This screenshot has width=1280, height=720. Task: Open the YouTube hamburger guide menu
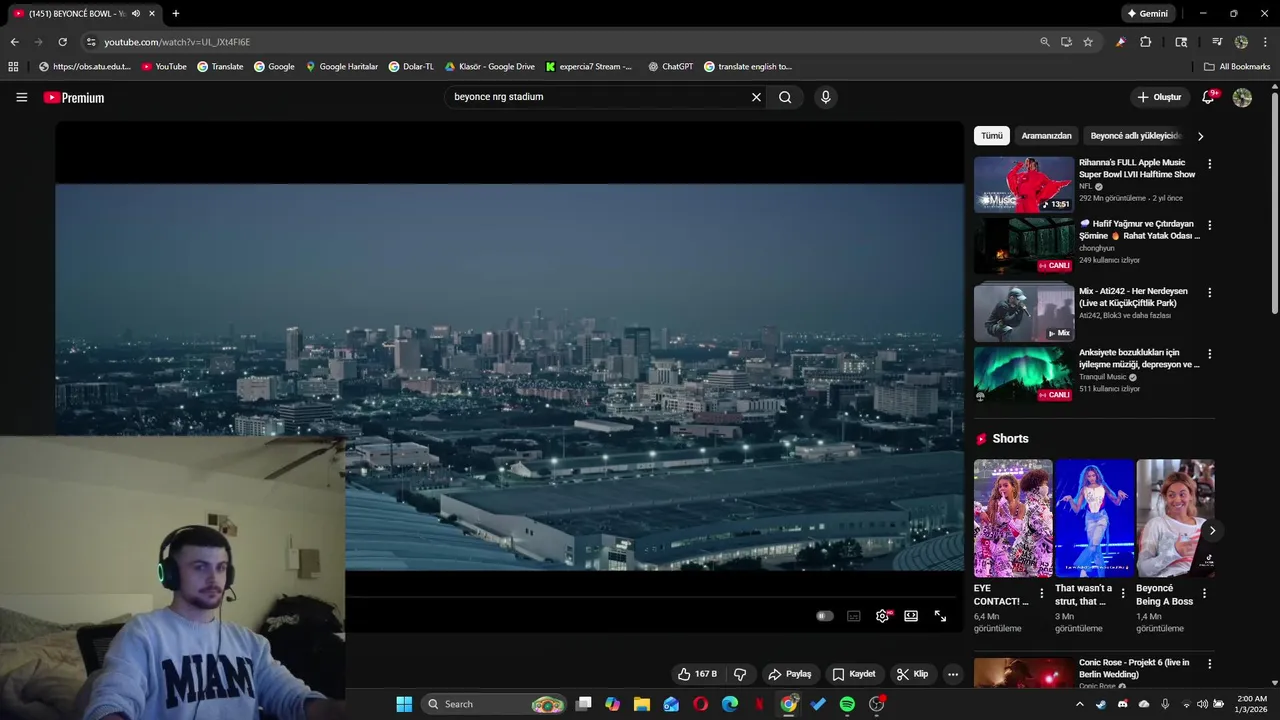tap(21, 97)
